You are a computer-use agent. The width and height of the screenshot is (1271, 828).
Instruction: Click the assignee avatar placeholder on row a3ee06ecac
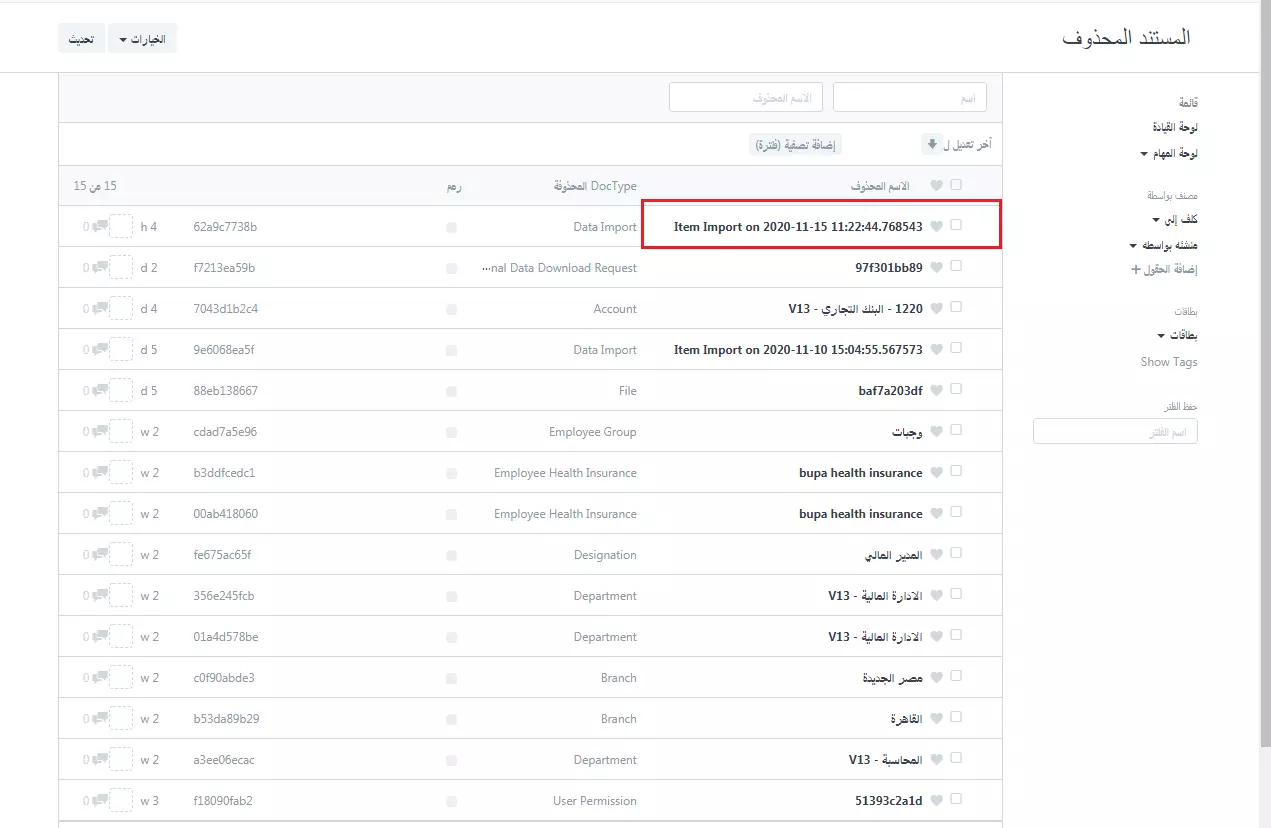(x=121, y=760)
